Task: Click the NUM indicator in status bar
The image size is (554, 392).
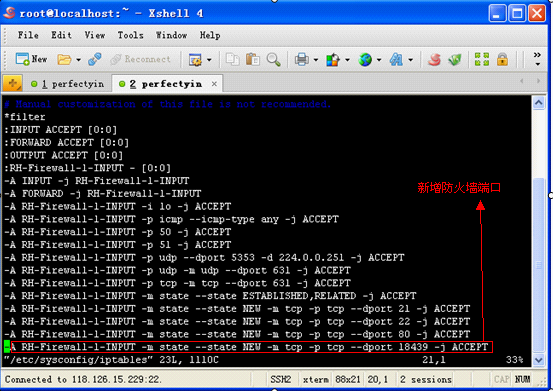Action: (x=522, y=380)
